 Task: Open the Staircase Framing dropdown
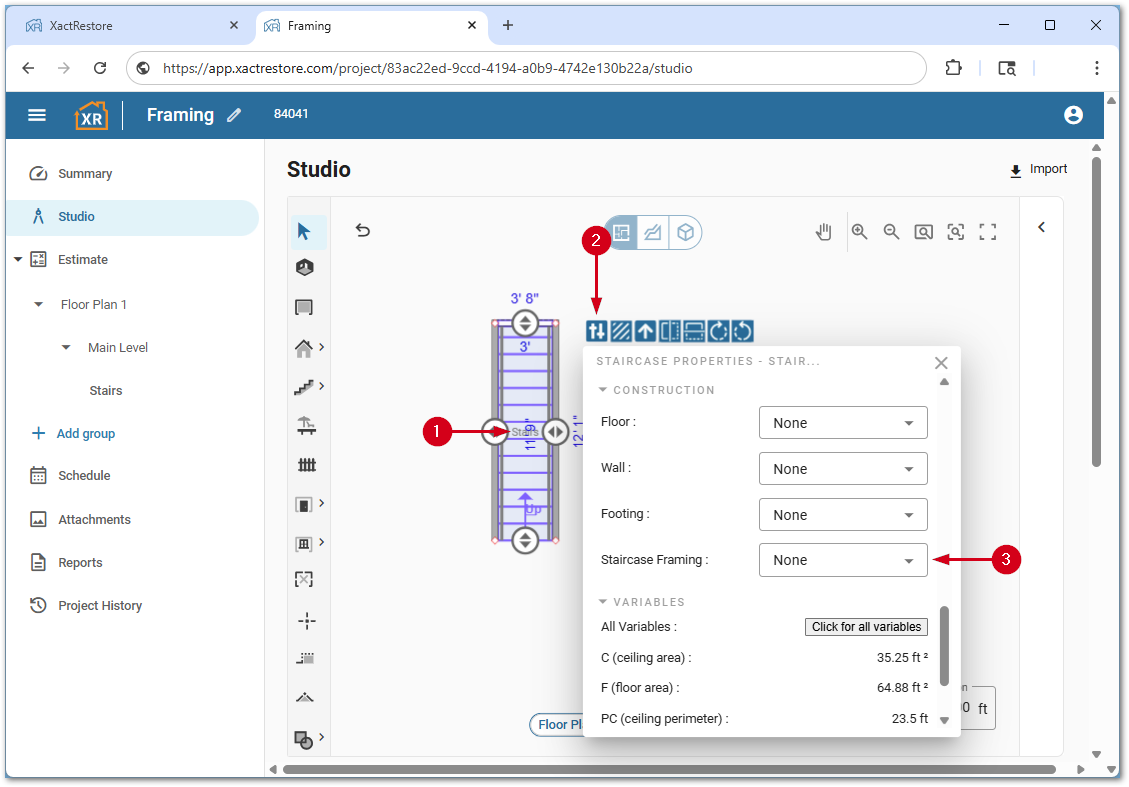click(x=843, y=561)
